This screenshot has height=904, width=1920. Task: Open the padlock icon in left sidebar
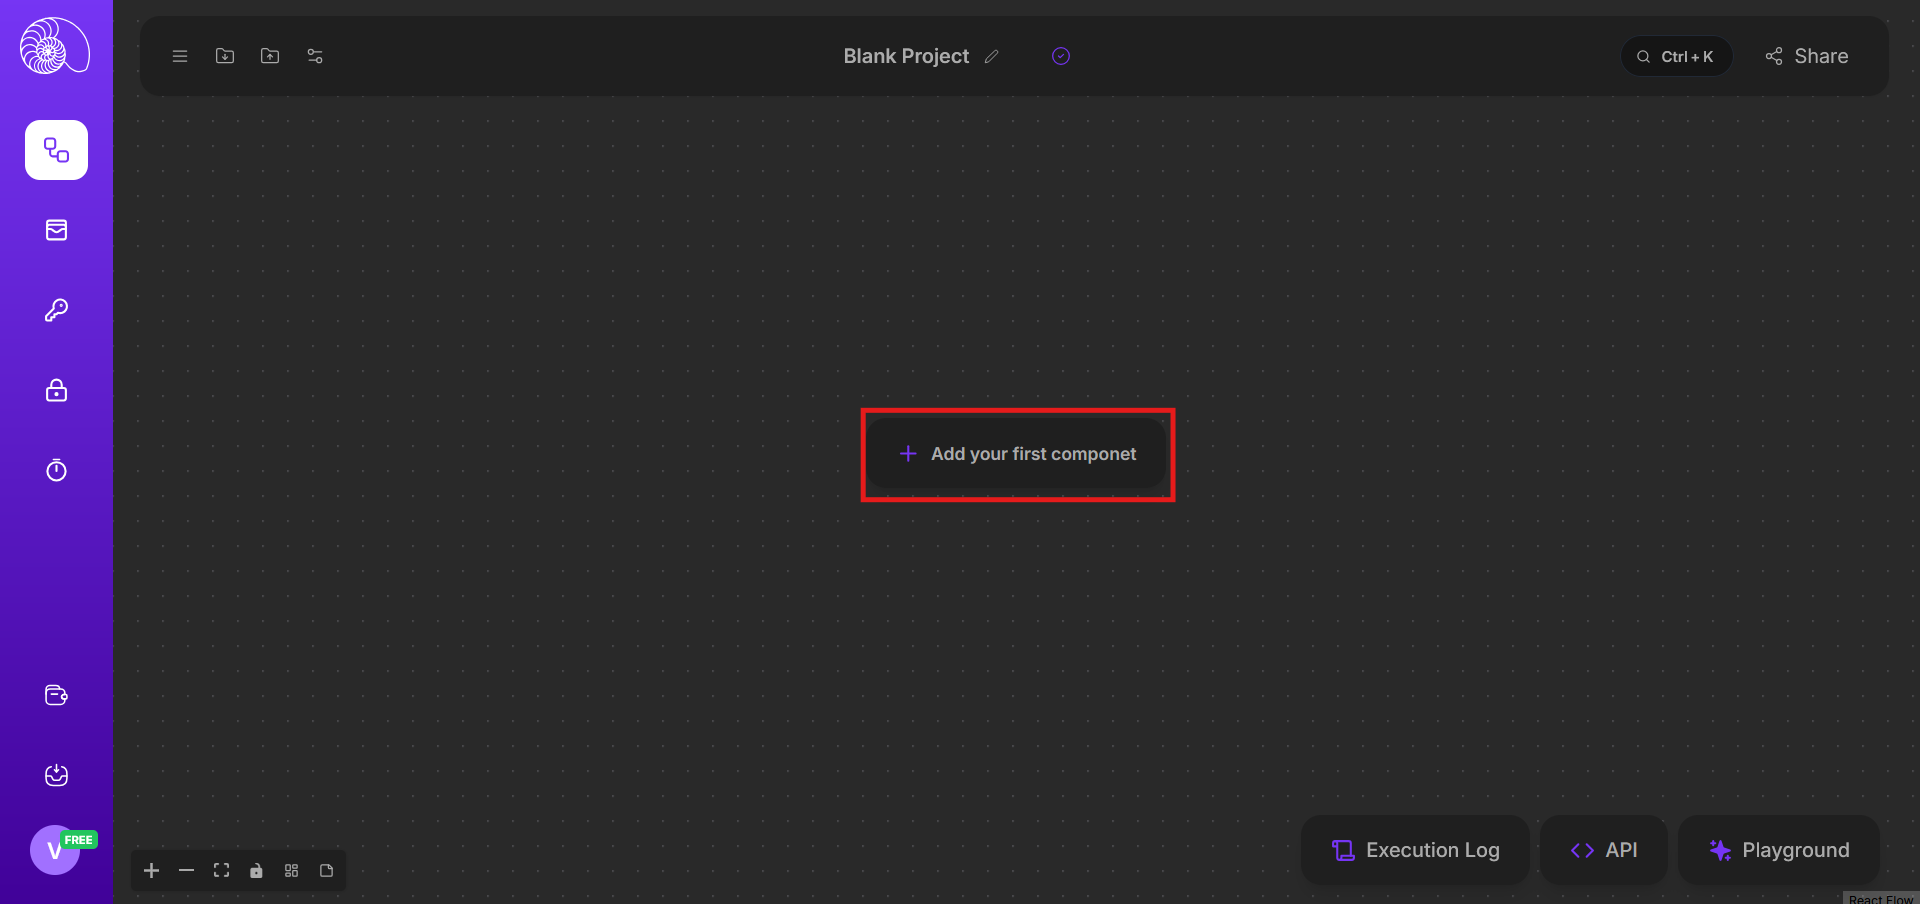coord(57,390)
